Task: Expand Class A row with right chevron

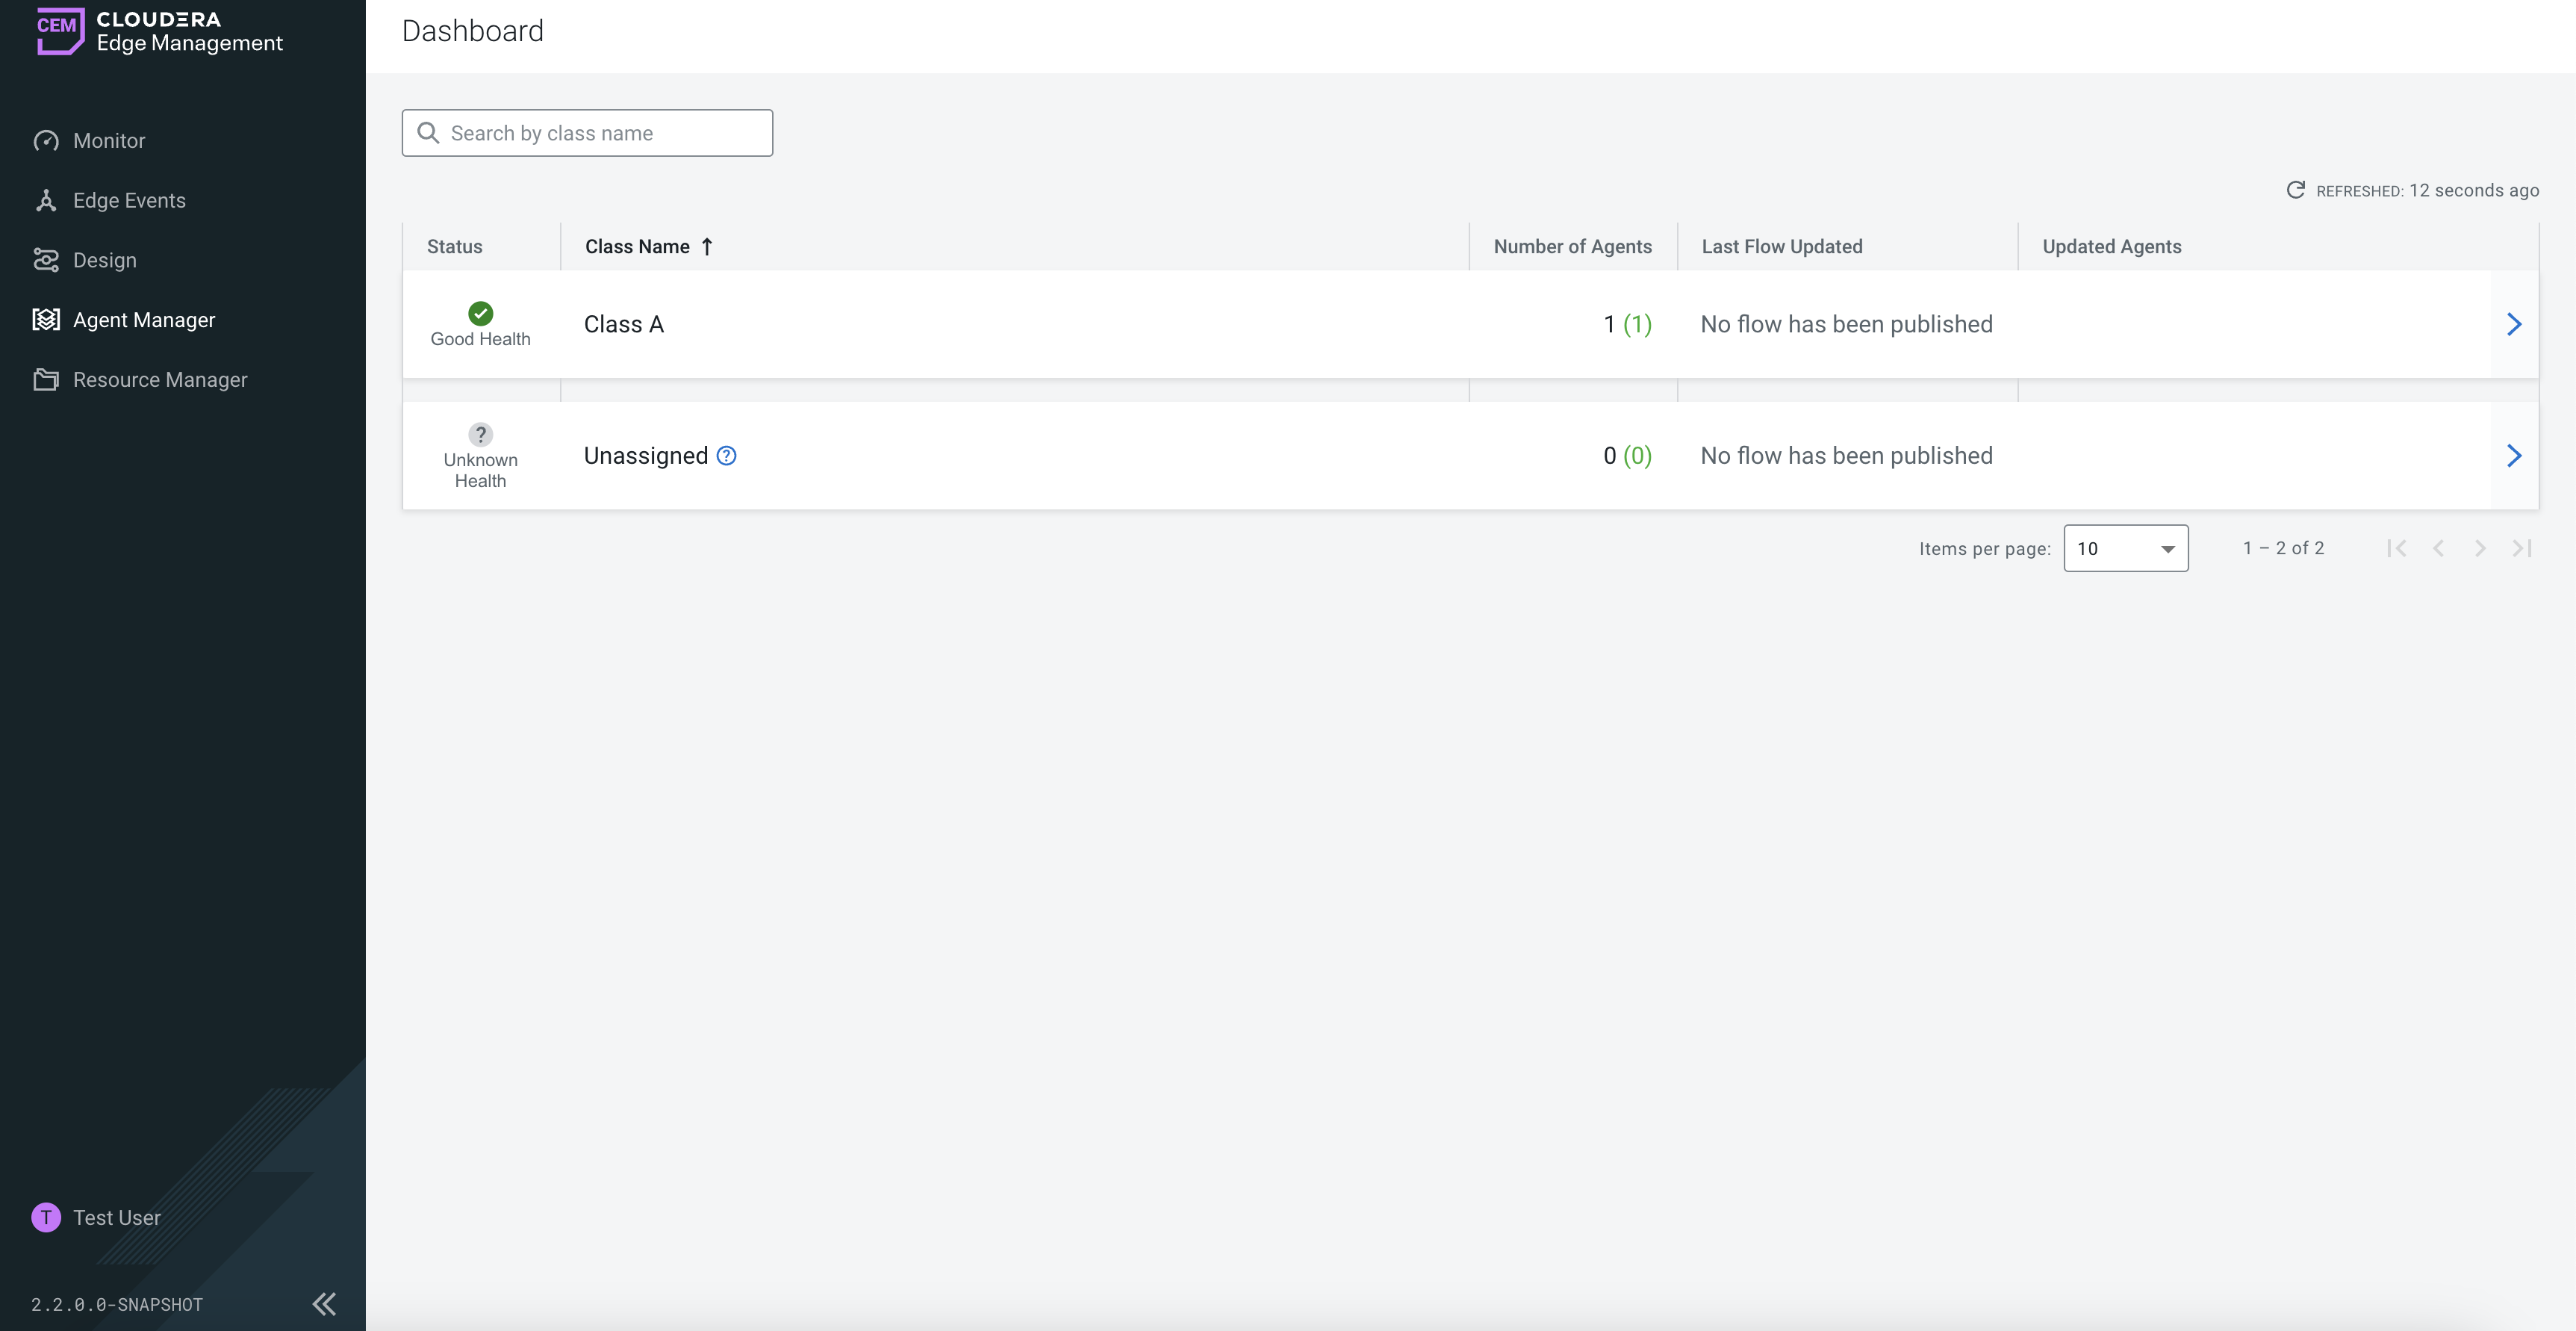Action: [x=2514, y=324]
